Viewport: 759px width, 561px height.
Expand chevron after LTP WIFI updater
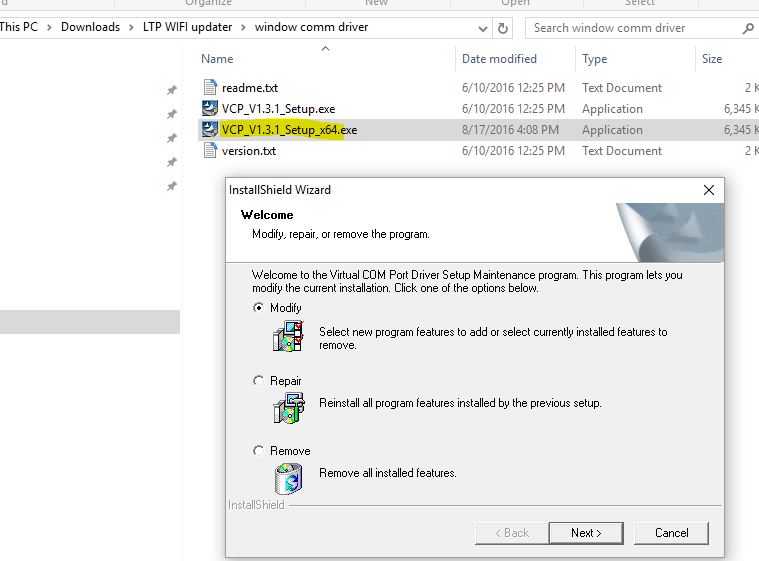[243, 28]
